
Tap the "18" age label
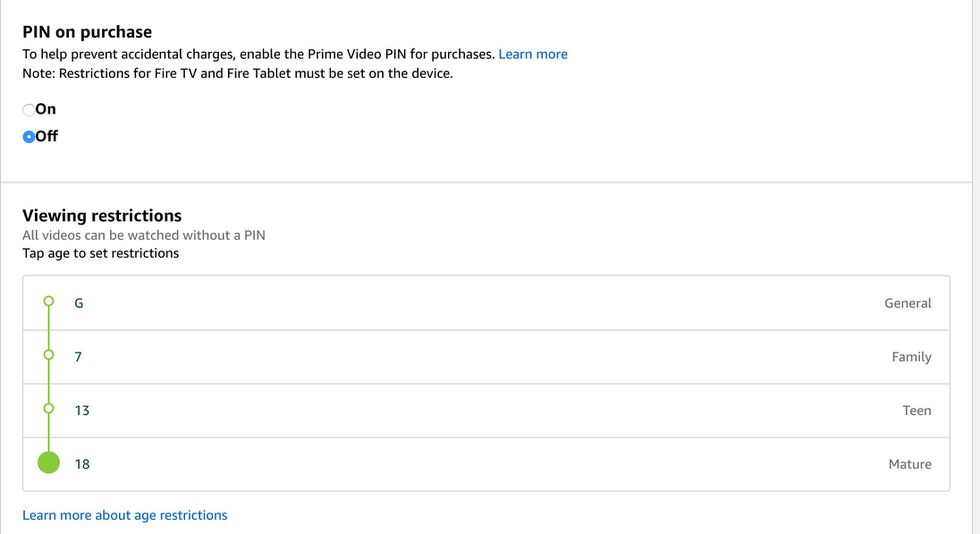pyautogui.click(x=82, y=464)
